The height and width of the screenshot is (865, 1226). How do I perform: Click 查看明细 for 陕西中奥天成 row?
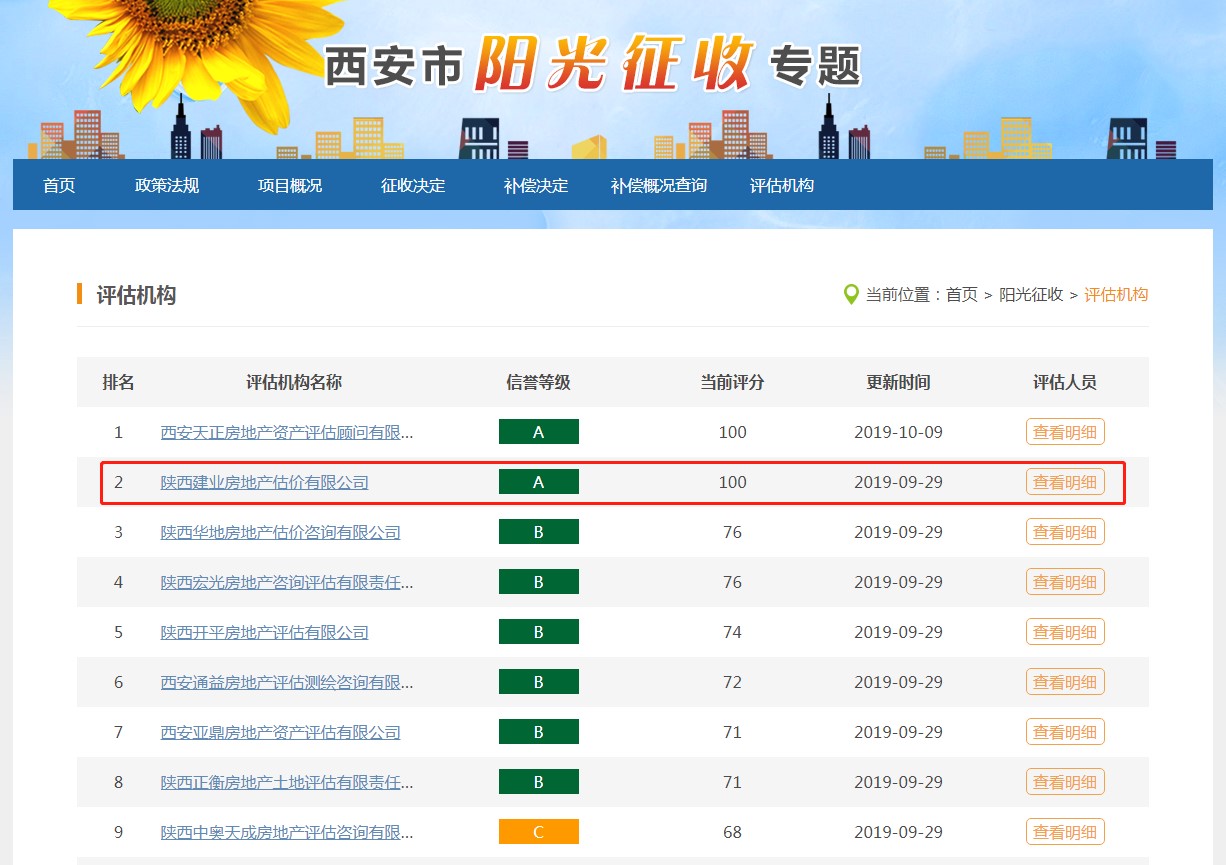coord(1065,832)
